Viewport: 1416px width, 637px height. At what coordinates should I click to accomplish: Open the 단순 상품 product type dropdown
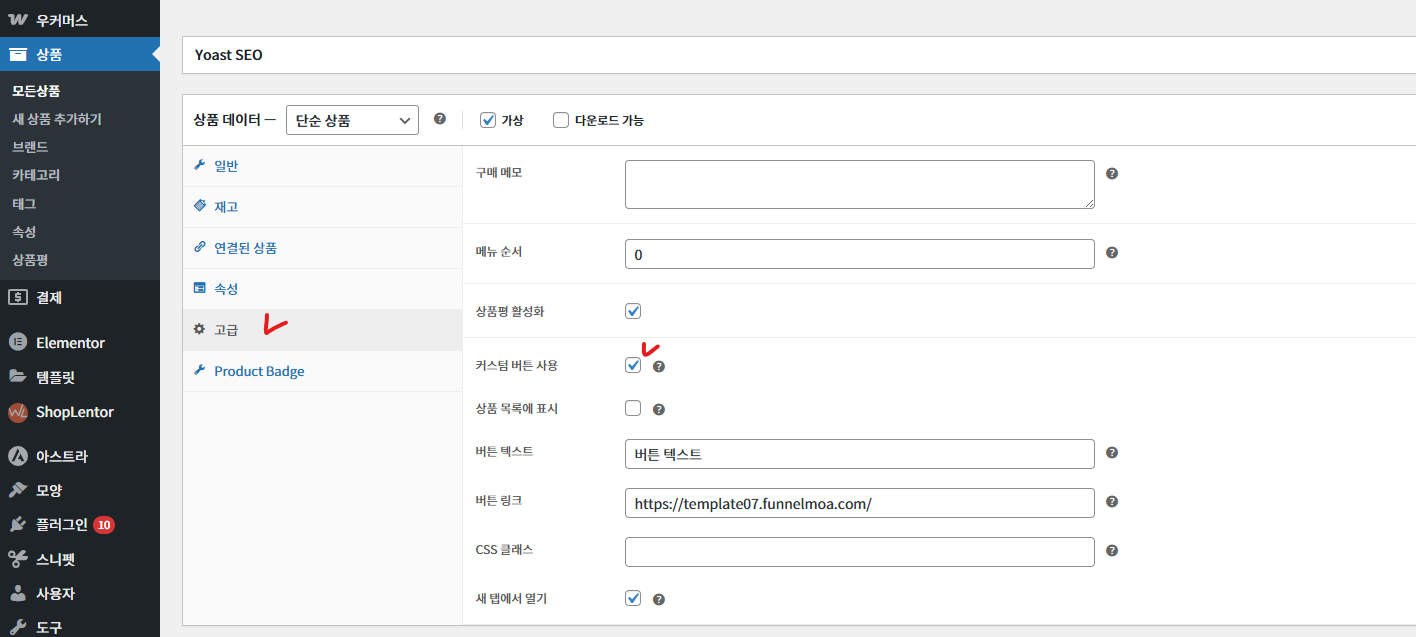tap(352, 120)
